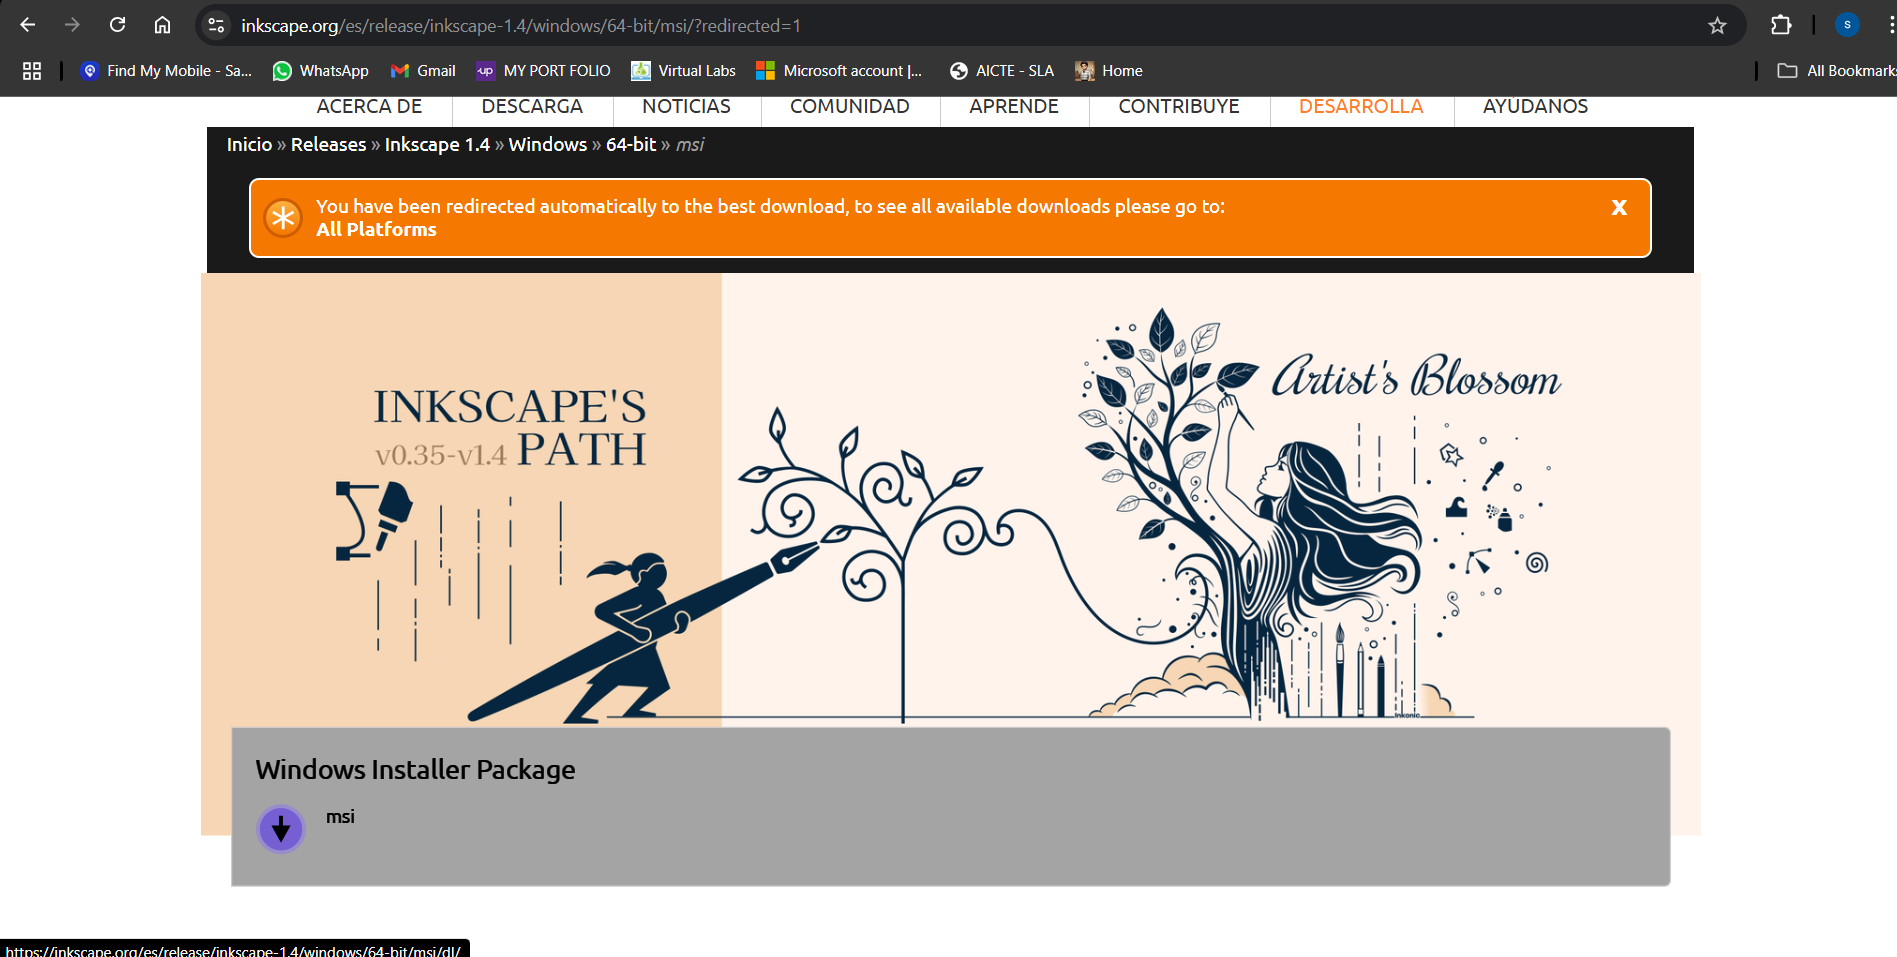1897x957 pixels.
Task: Click the asterisk icon in the notice
Action: coord(283,217)
